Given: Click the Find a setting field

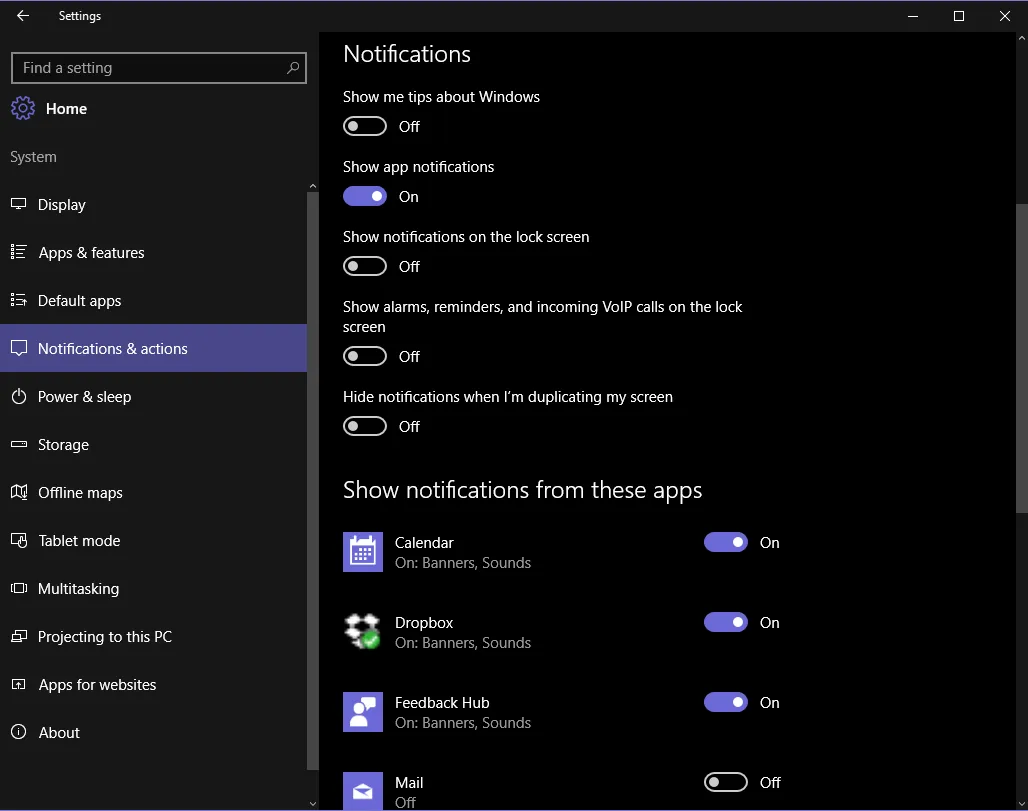Looking at the screenshot, I should click(150, 68).
